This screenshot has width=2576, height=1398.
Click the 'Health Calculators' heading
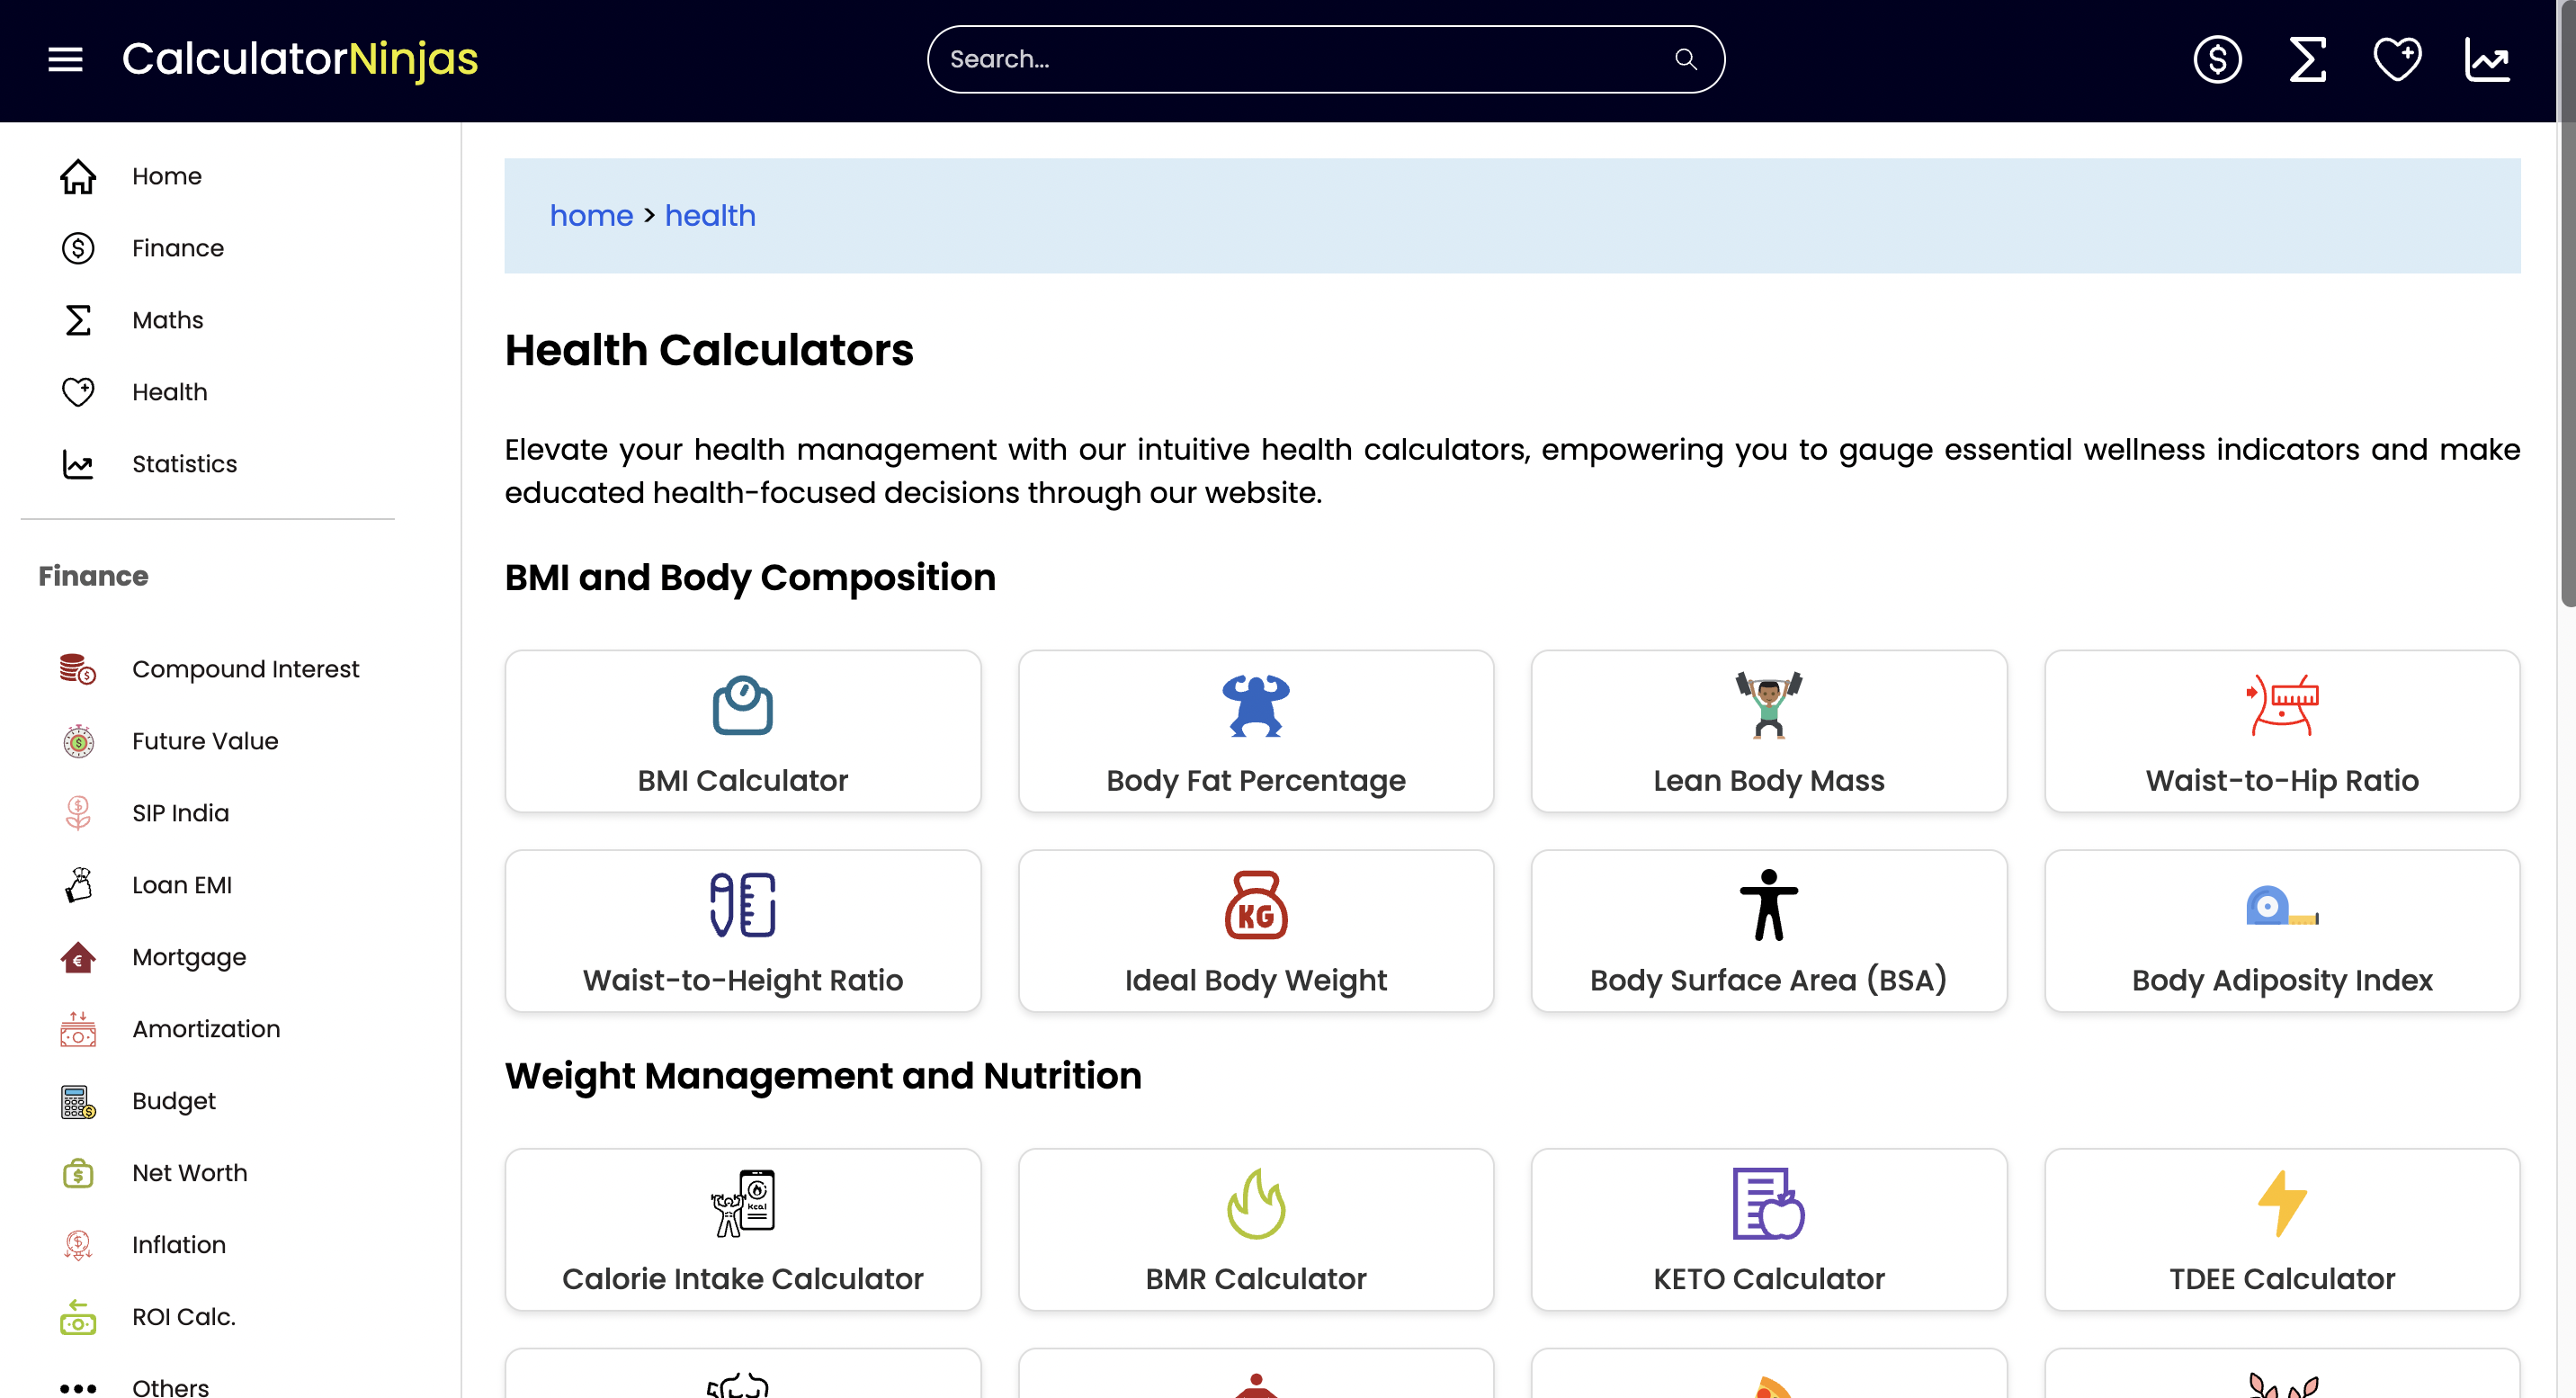pyautogui.click(x=709, y=350)
